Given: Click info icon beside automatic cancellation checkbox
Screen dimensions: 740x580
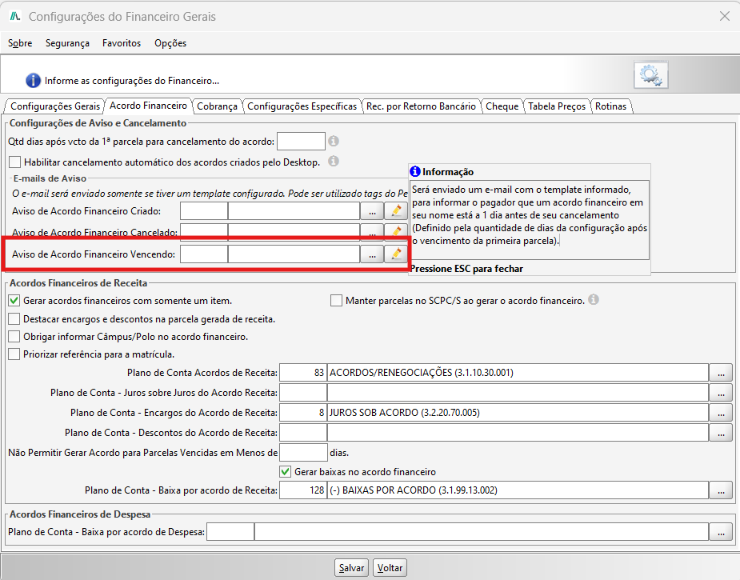Looking at the screenshot, I should 334,161.
